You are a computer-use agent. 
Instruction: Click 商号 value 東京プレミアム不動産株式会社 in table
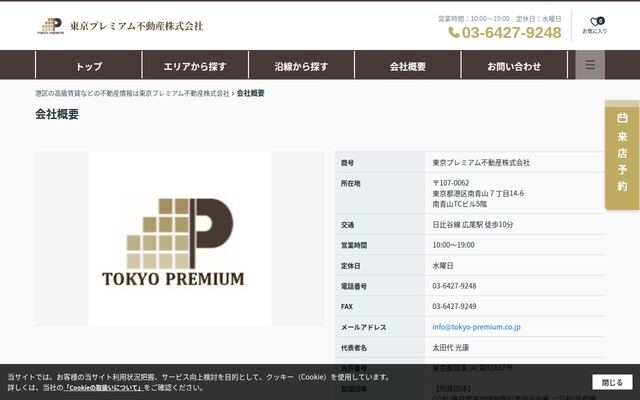pos(481,162)
